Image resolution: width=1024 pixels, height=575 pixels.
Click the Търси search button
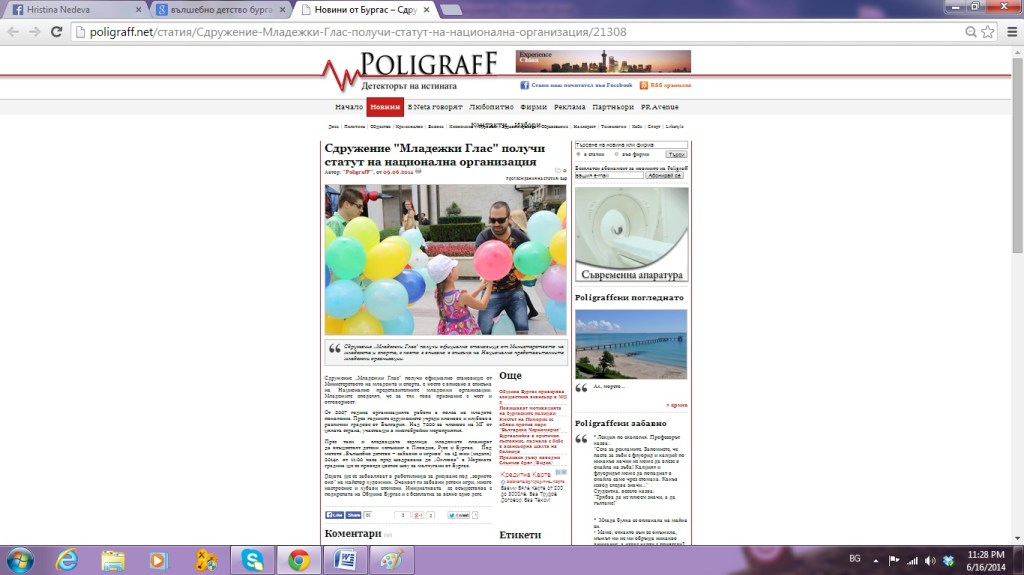coord(676,154)
